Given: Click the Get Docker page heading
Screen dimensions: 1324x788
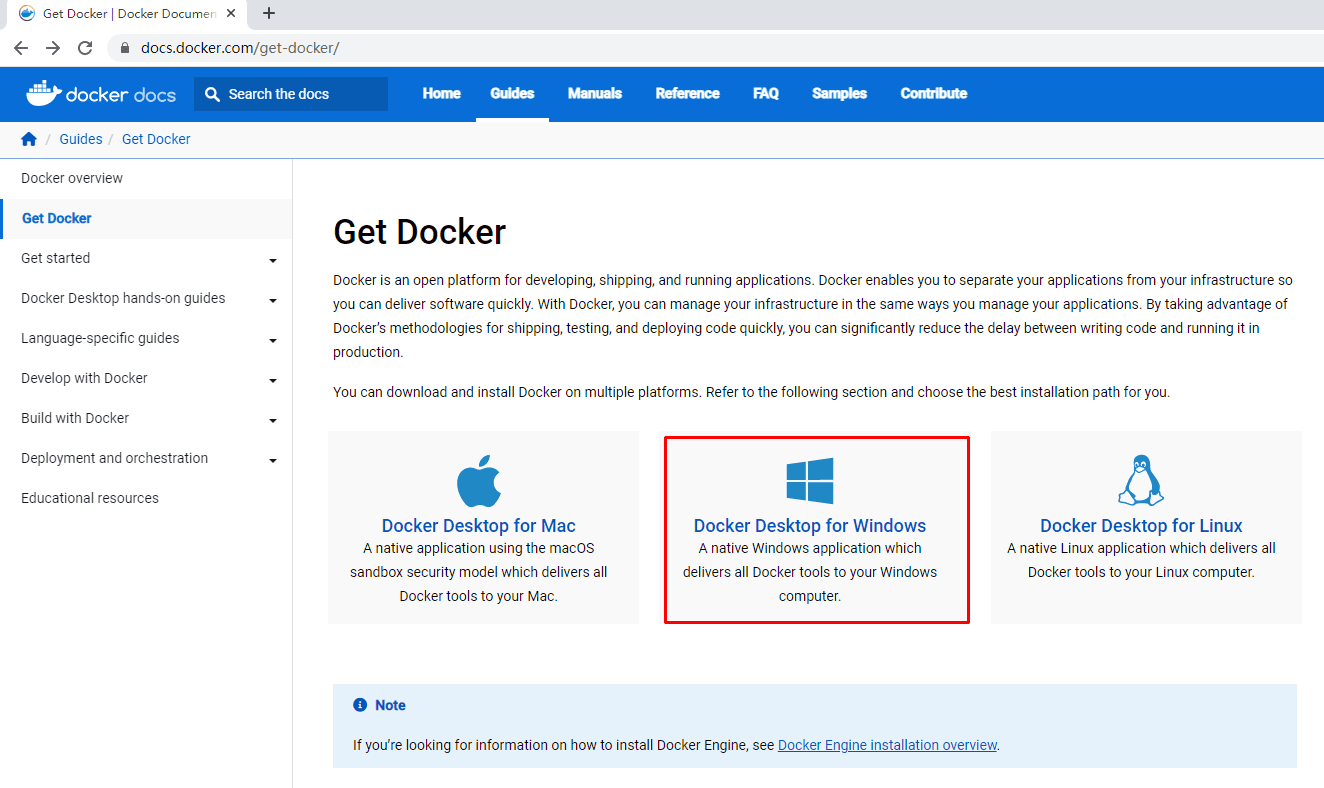Looking at the screenshot, I should [x=420, y=232].
